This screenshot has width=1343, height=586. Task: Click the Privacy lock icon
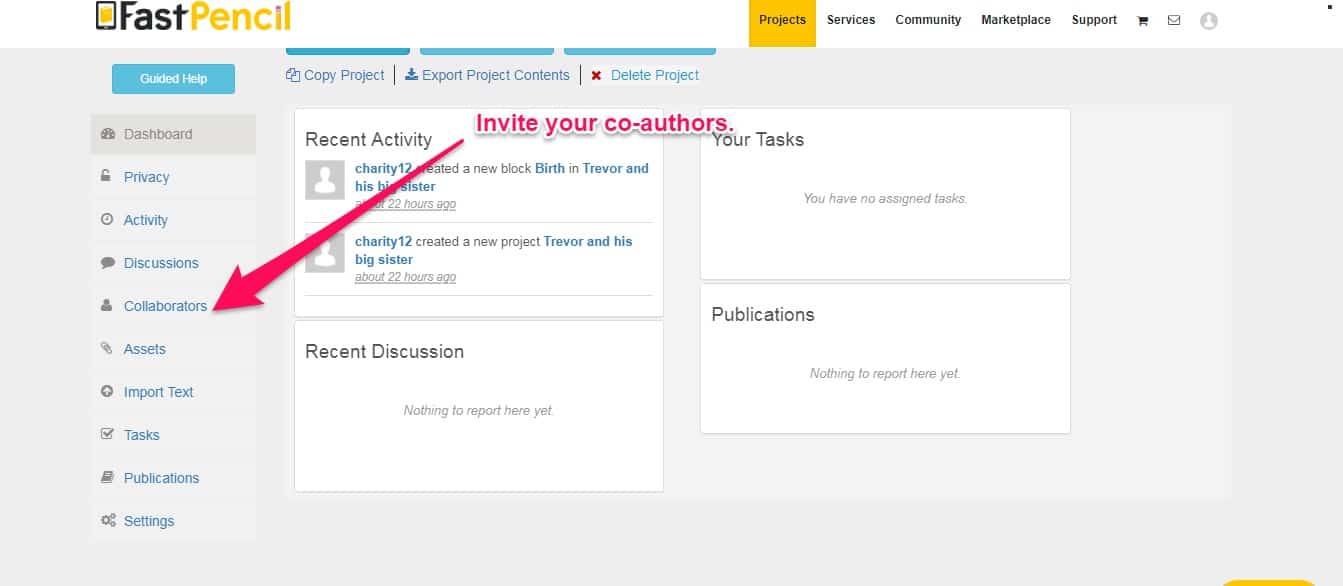point(107,177)
